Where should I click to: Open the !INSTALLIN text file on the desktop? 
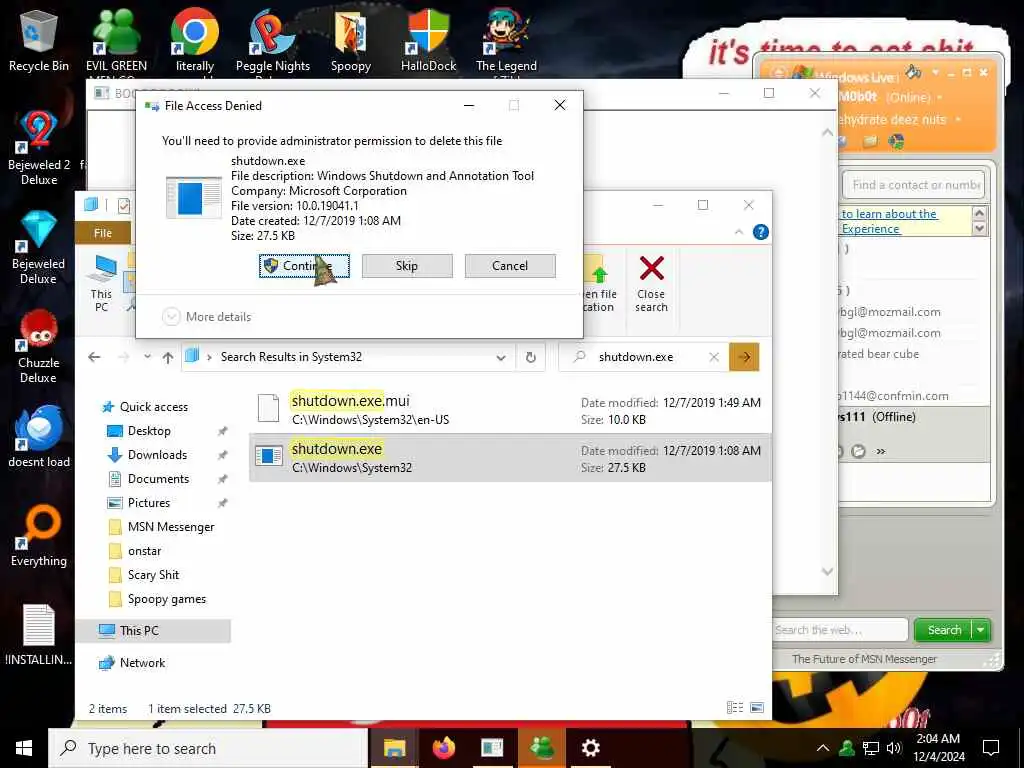(x=39, y=635)
